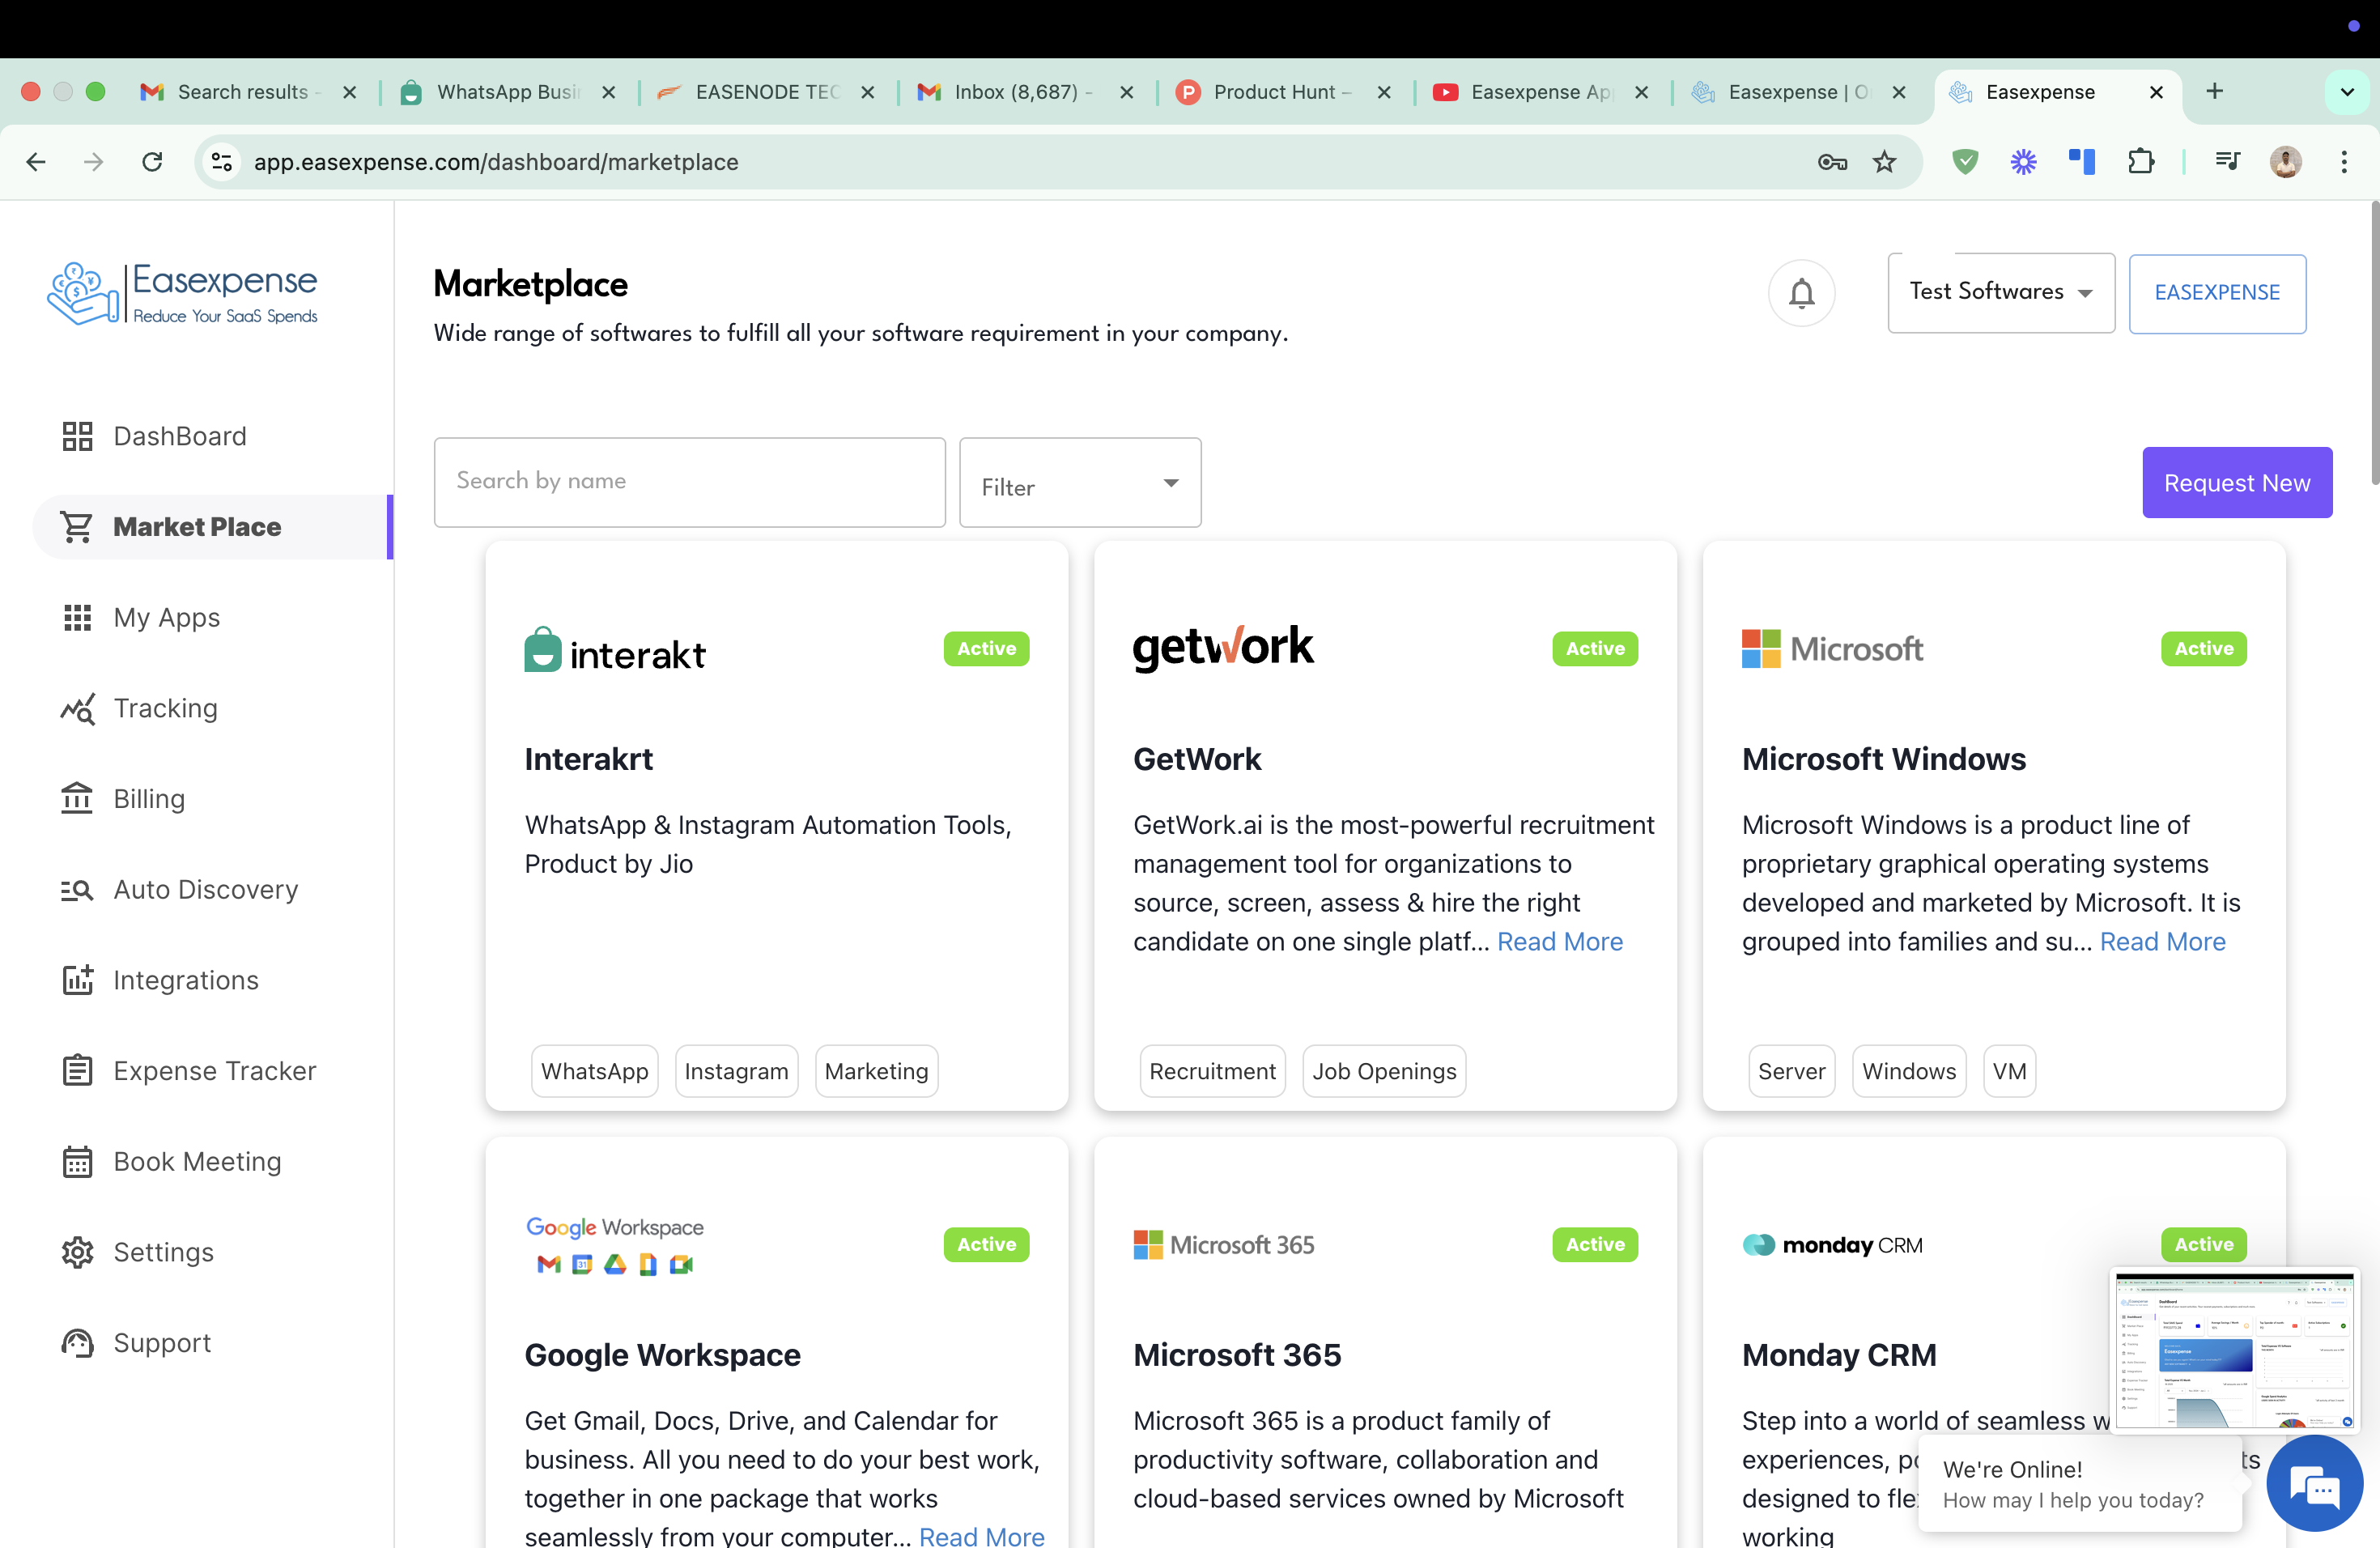
Task: Open the green shield extension icon
Action: click(x=1965, y=161)
